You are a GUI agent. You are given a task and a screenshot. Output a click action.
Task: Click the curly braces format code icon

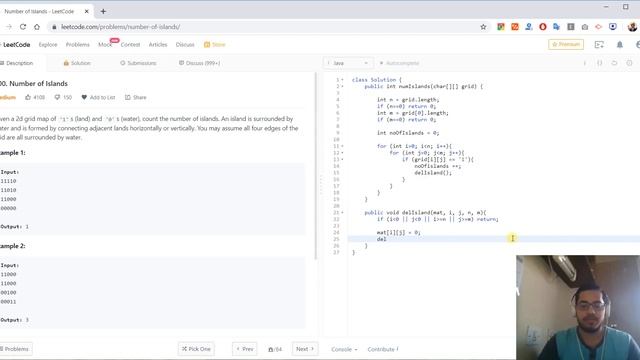click(599, 63)
